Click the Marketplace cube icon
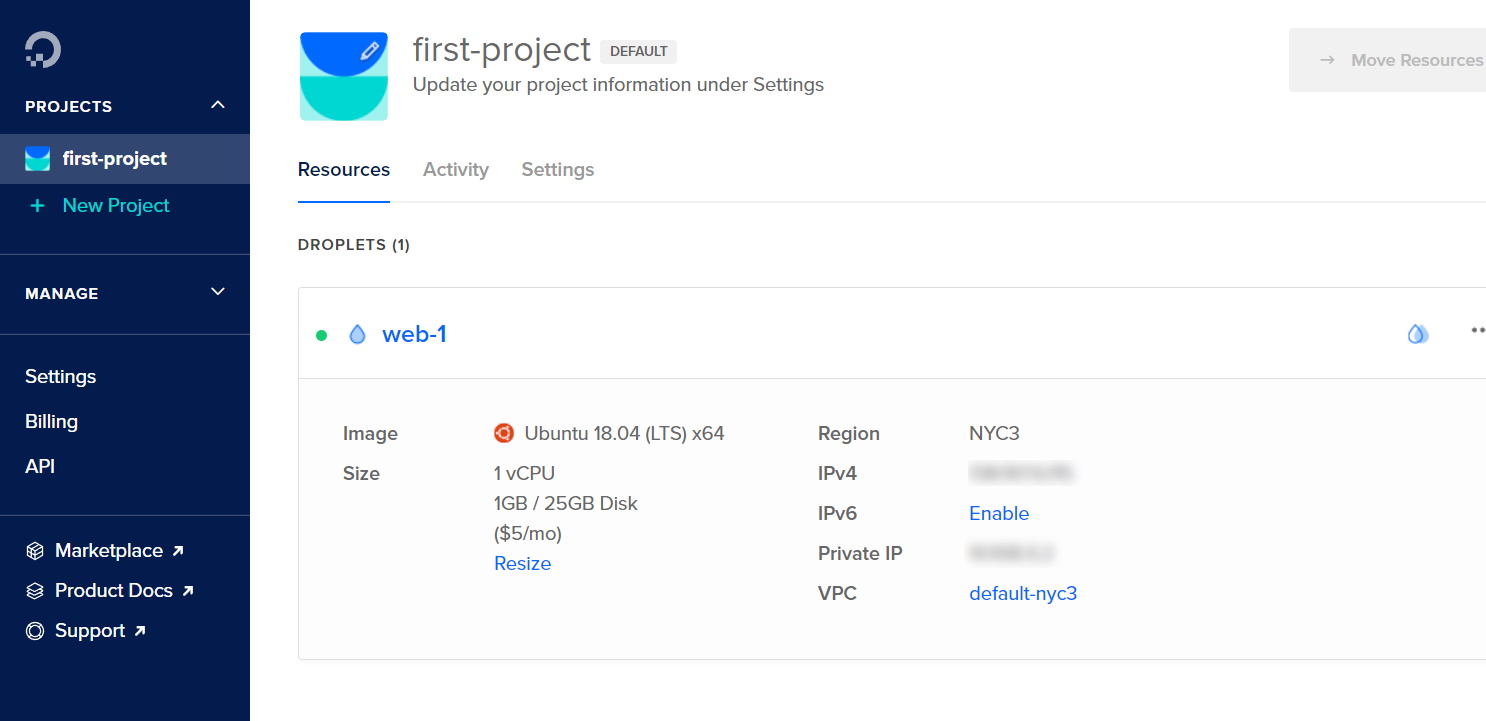 tap(35, 551)
